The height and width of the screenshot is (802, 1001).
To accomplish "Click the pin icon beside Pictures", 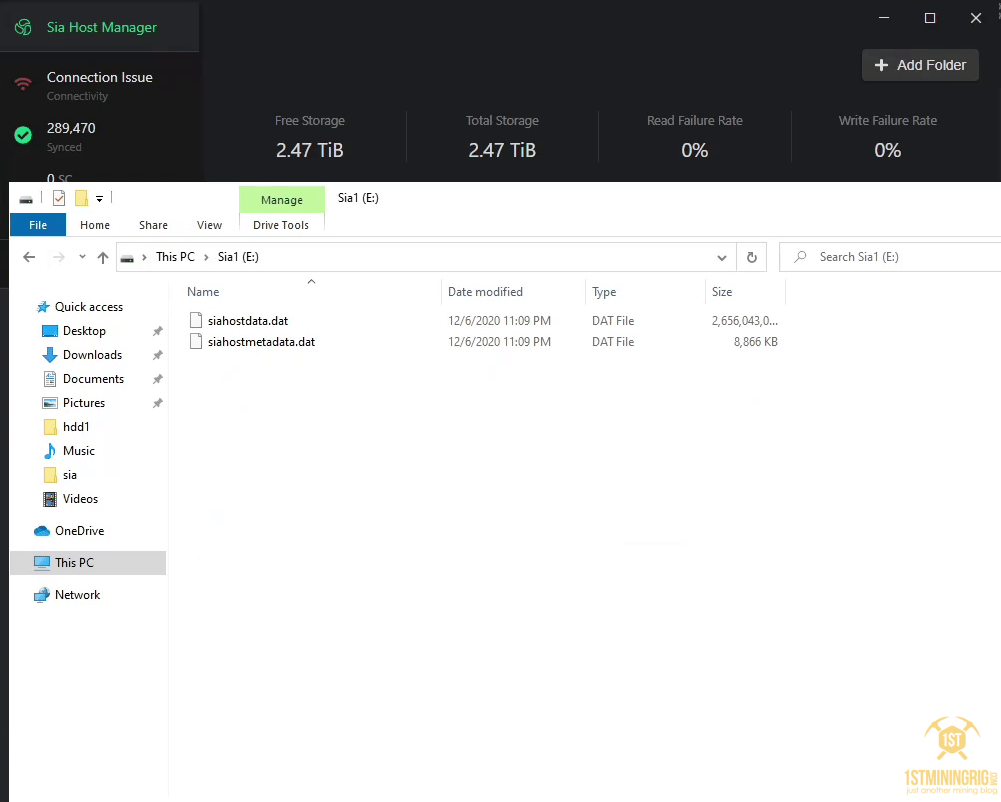I will coord(158,403).
